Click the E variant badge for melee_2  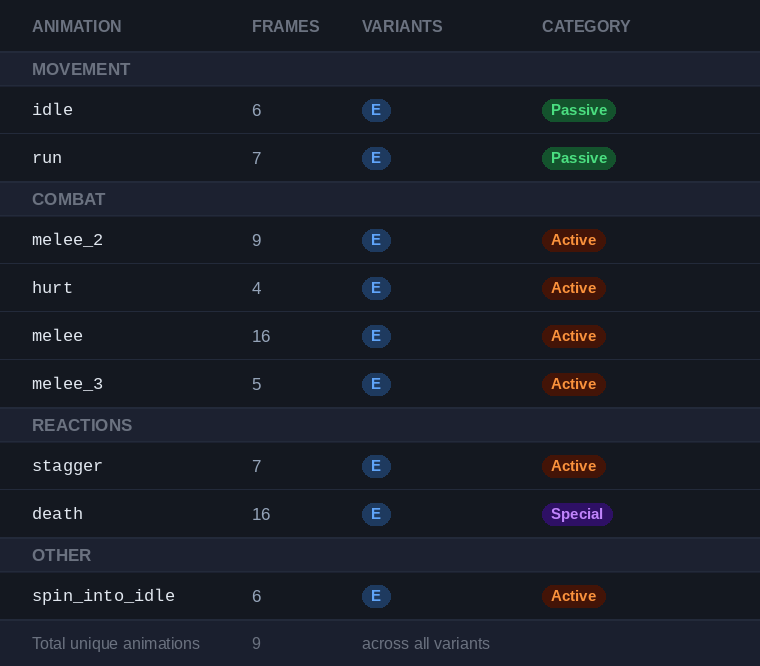point(376,240)
